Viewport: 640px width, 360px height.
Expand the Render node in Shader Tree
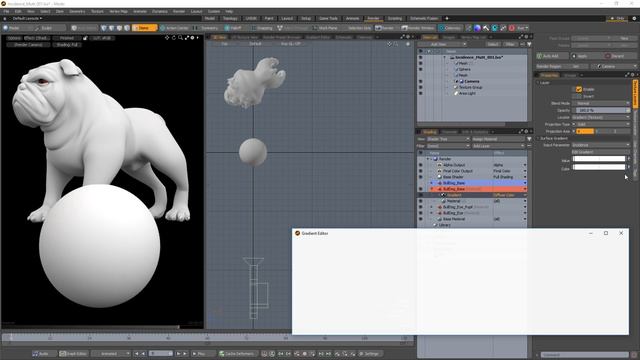tap(428, 159)
